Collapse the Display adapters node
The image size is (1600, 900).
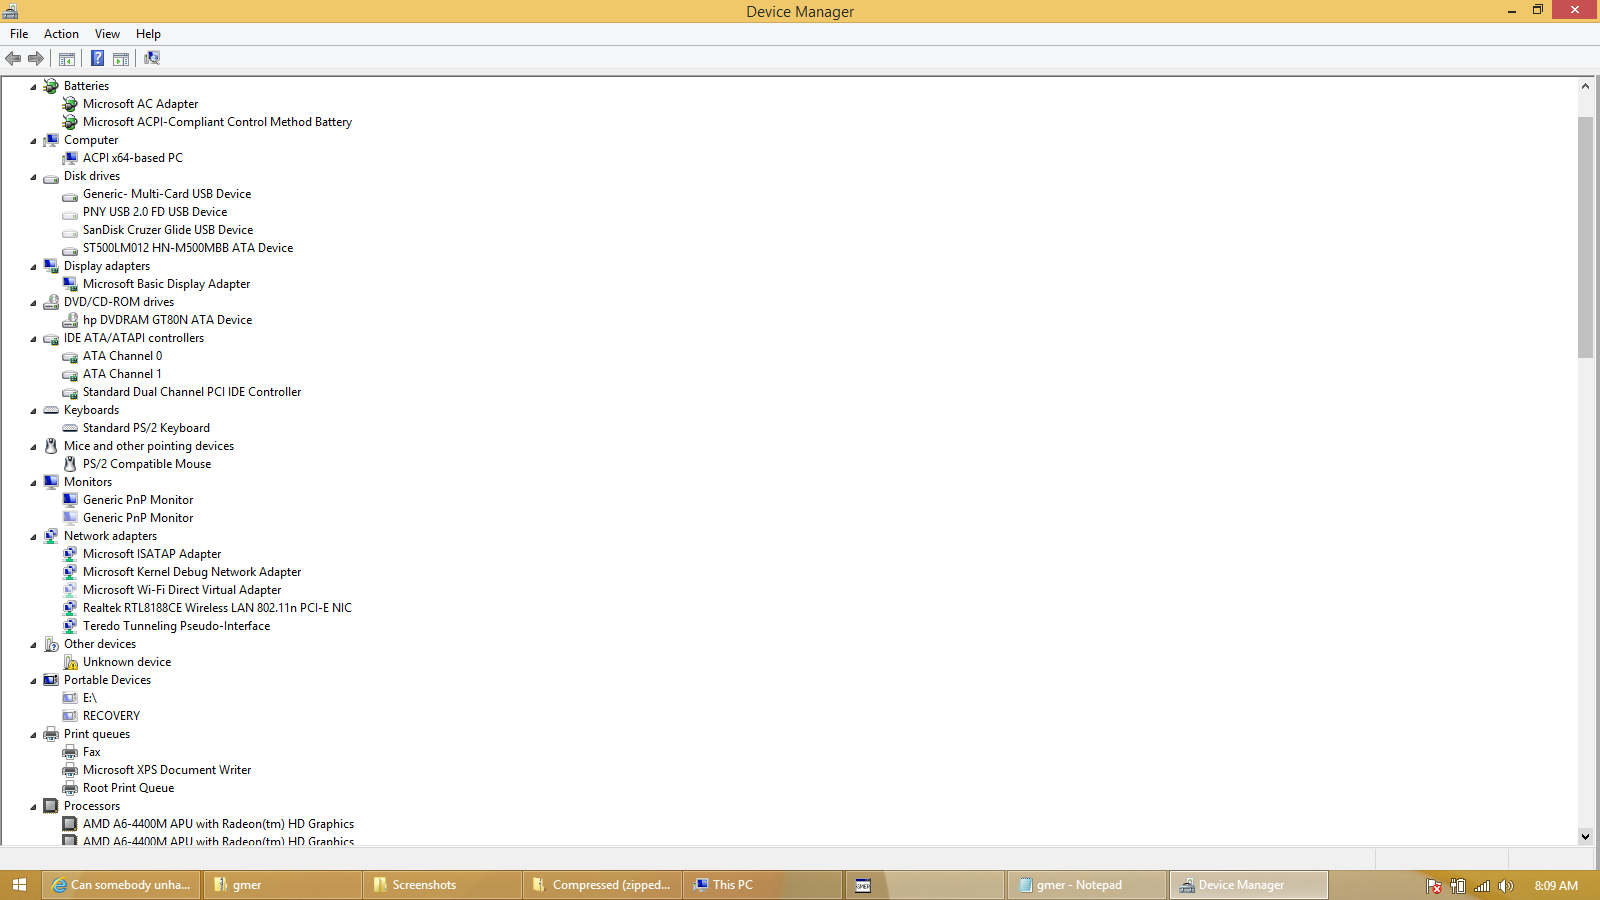[33, 267]
